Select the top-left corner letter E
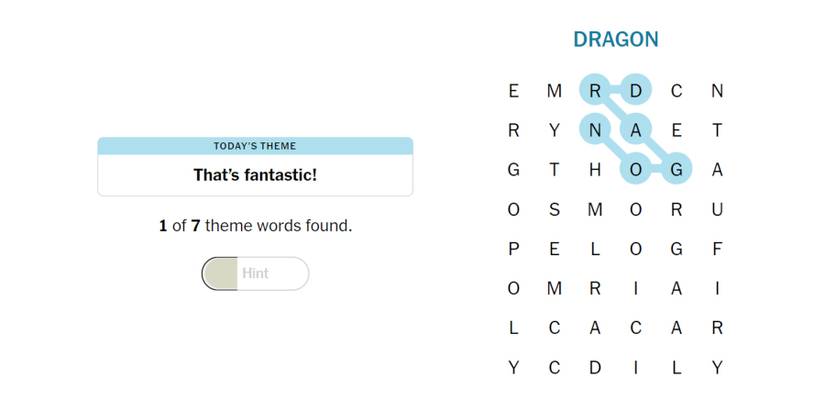This screenshot has height=413, width=825. 514,91
